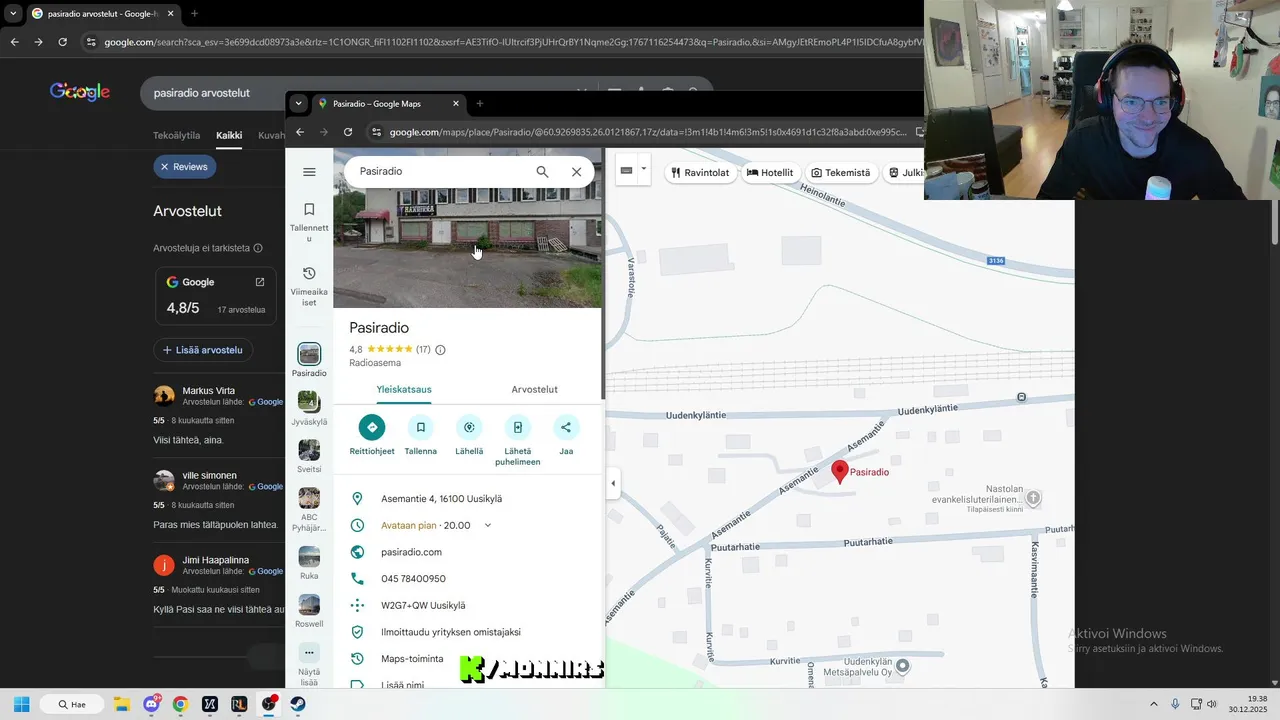This screenshot has height=720, width=1280.
Task: Click the Pasiradio street view photo
Action: pyautogui.click(x=468, y=248)
